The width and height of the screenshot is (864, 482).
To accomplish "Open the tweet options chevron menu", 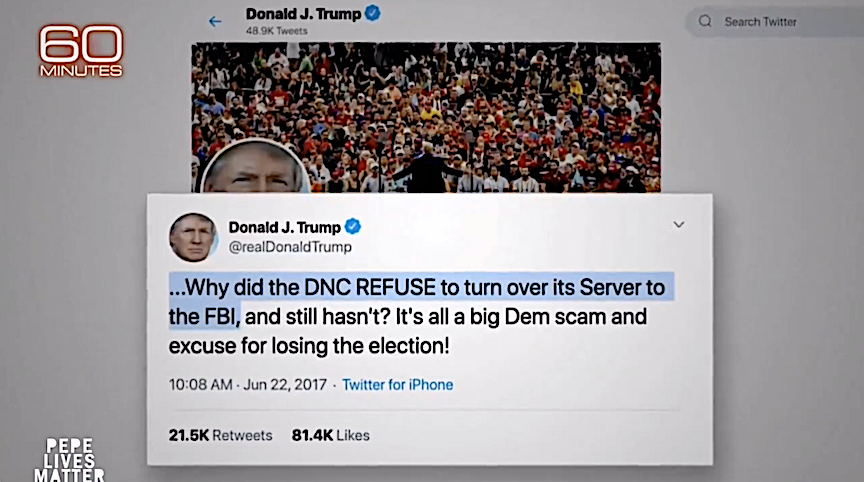I will [679, 225].
